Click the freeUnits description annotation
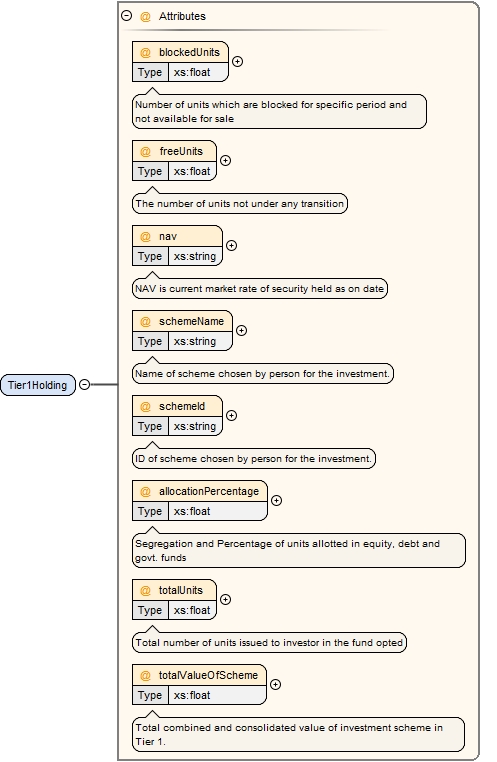The height and width of the screenshot is (762, 497). pos(240,204)
